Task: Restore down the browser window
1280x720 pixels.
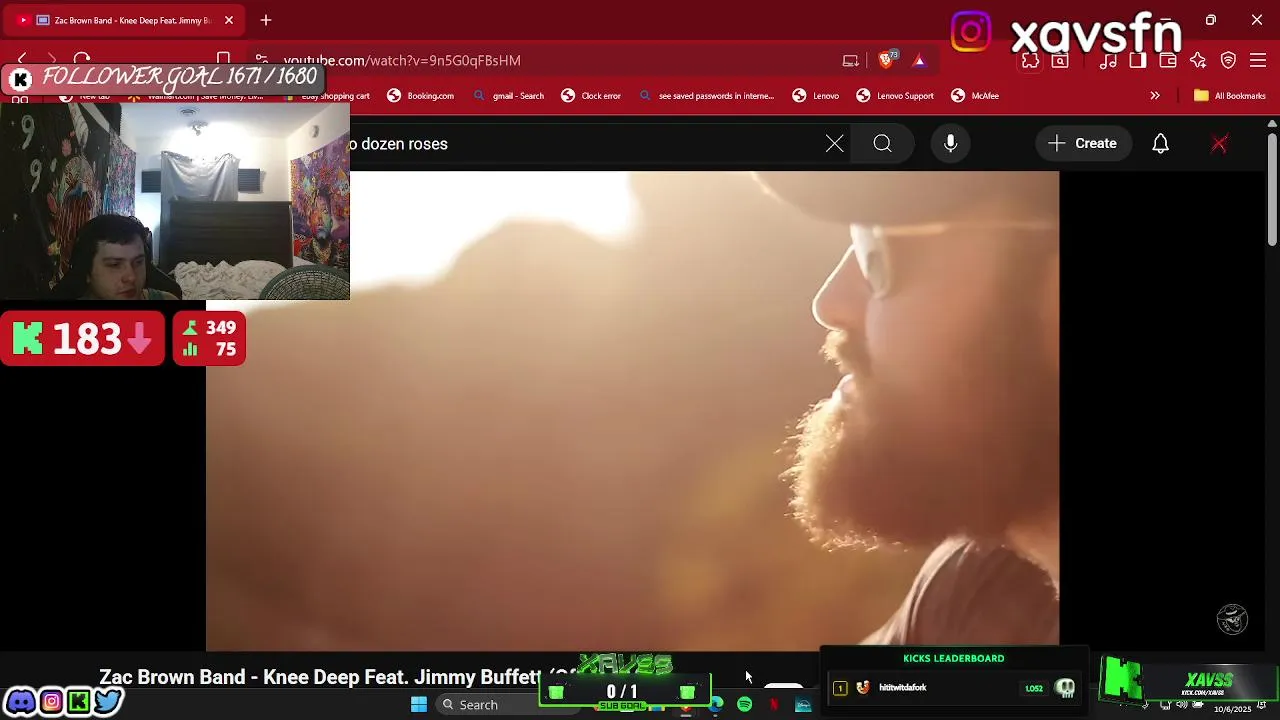Action: pos(1211,20)
